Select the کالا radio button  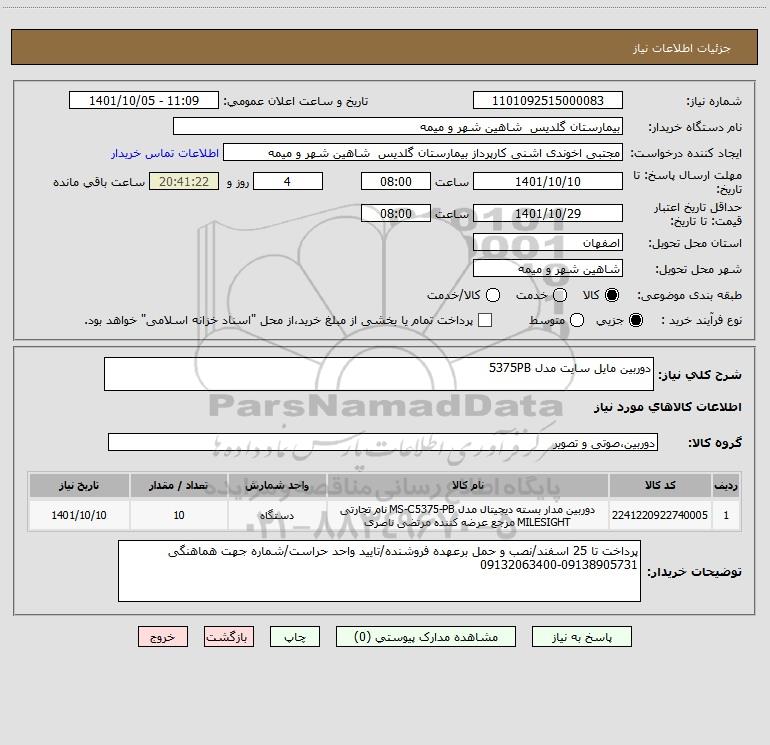click(612, 295)
